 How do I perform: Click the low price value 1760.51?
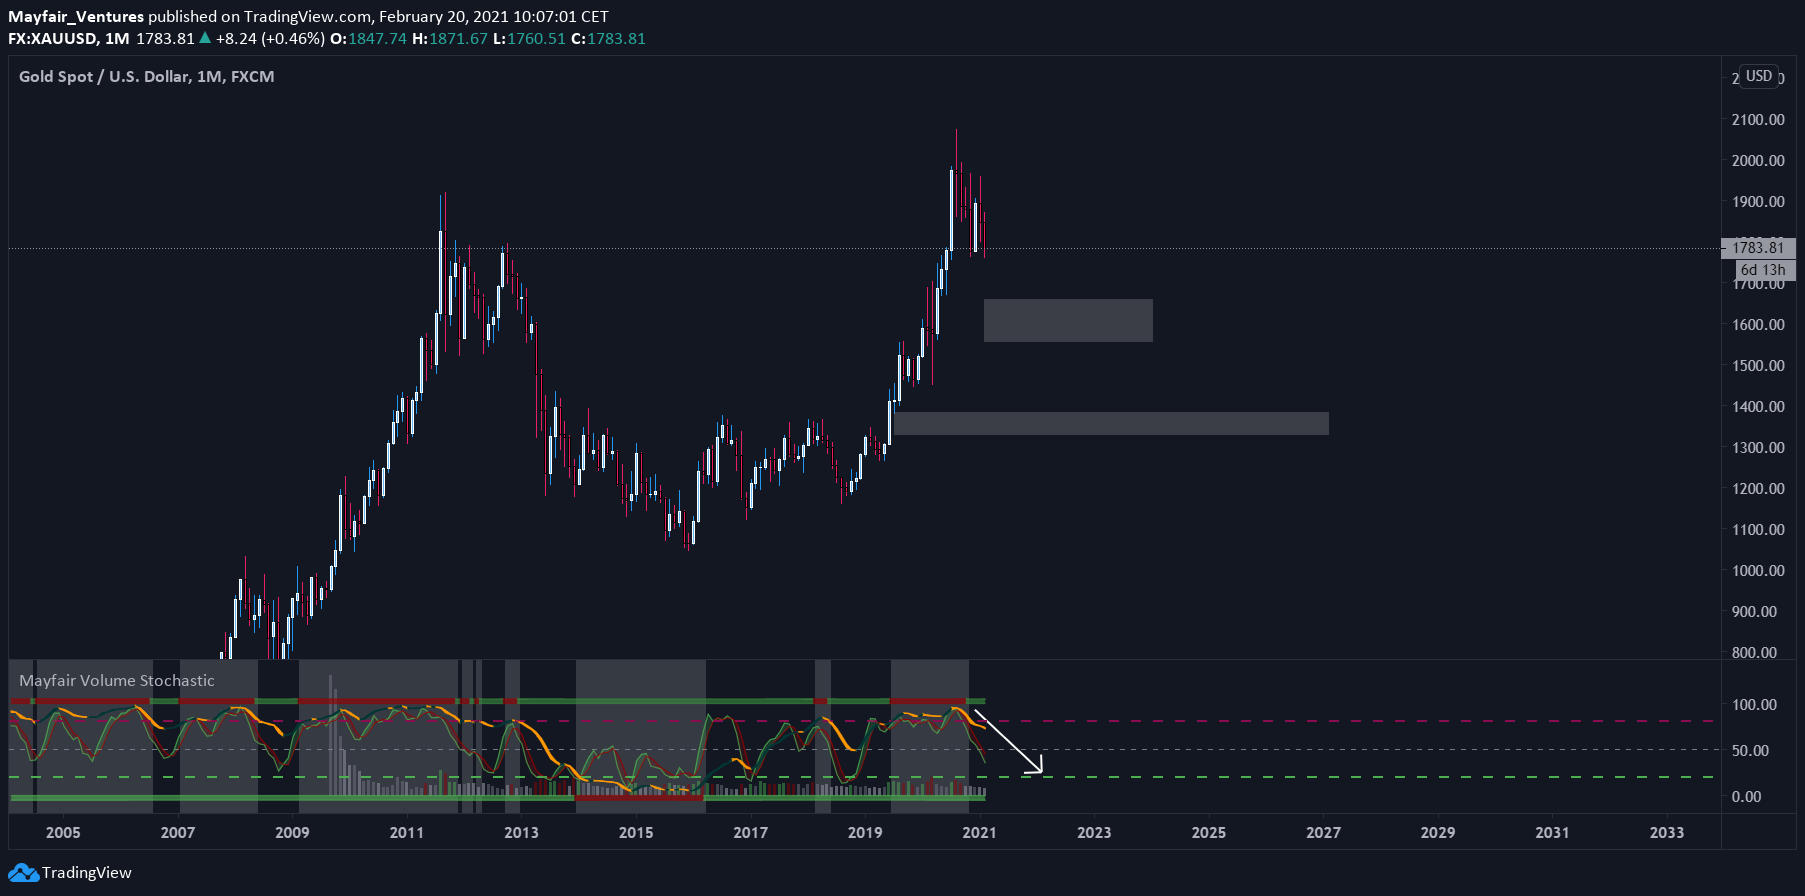coord(536,39)
